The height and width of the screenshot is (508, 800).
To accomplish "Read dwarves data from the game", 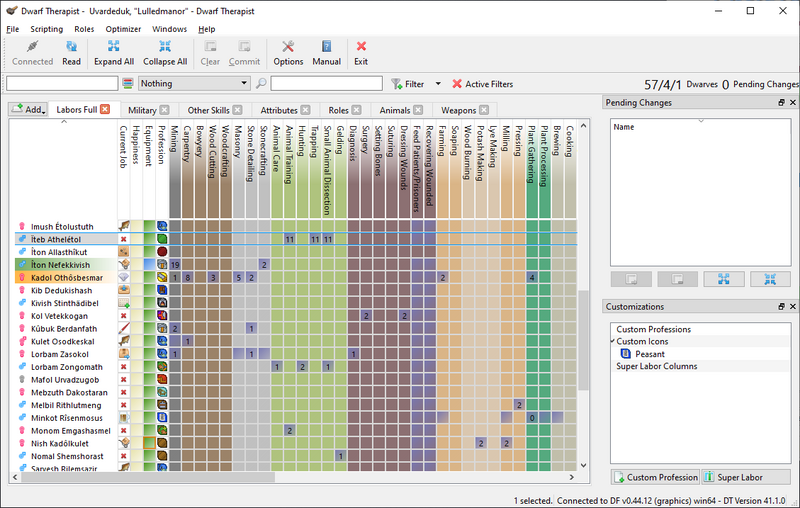I will pyautogui.click(x=71, y=53).
